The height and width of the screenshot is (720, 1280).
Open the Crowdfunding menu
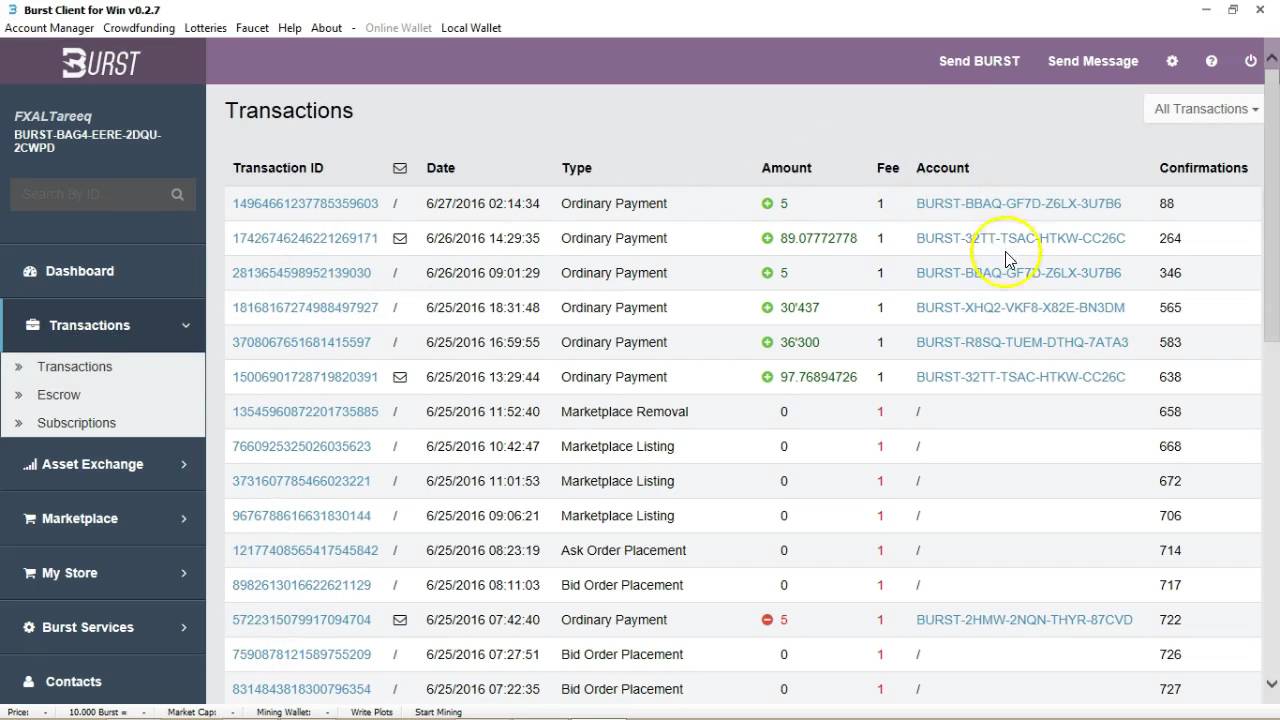pos(139,28)
